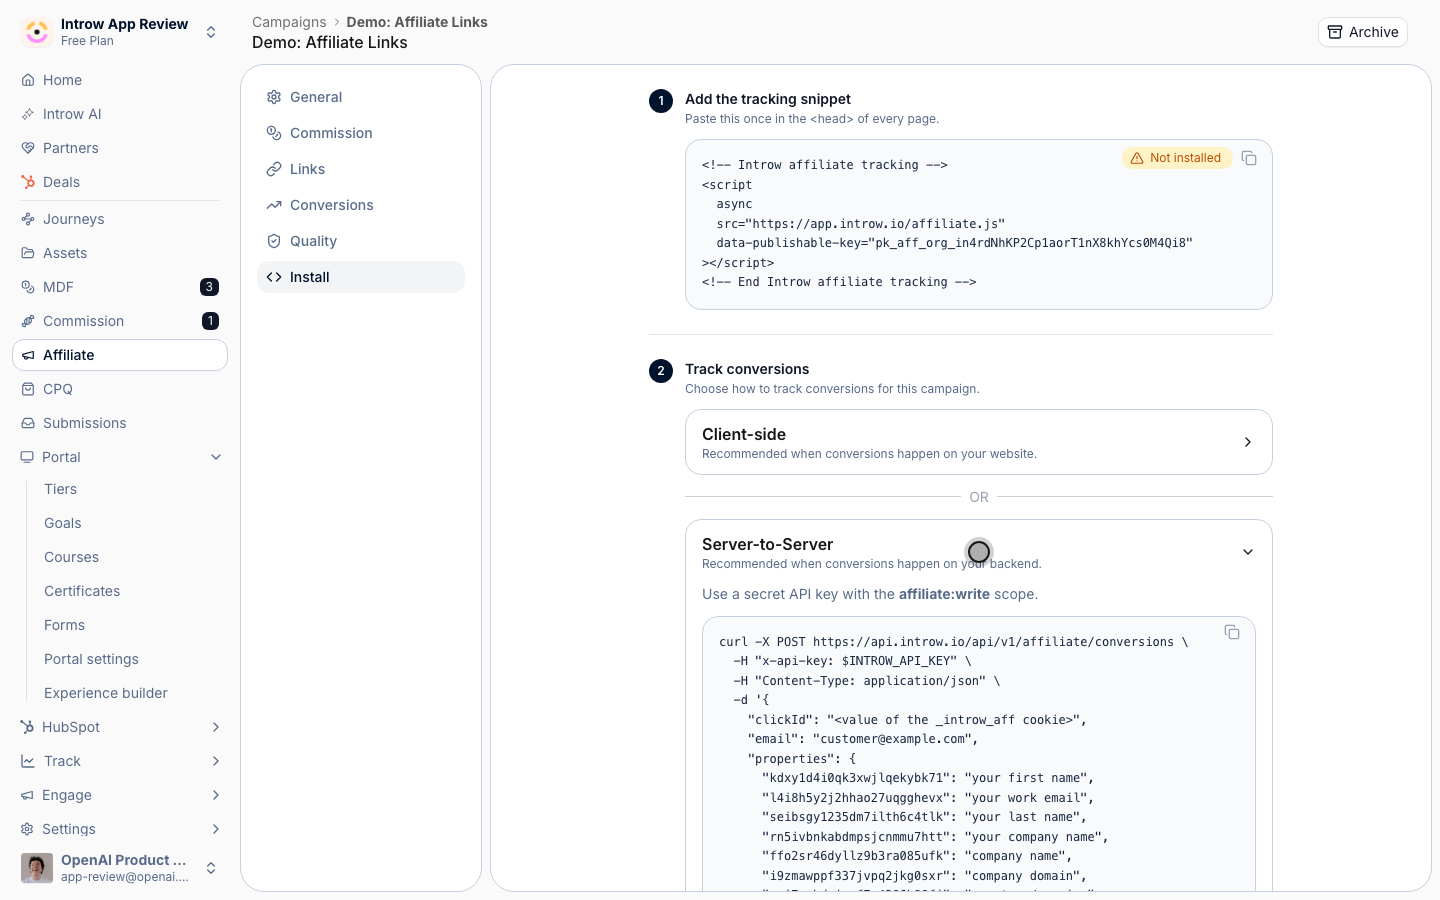The width and height of the screenshot is (1440, 900).
Task: Collapse the Server-to-Server option
Action: (1248, 552)
